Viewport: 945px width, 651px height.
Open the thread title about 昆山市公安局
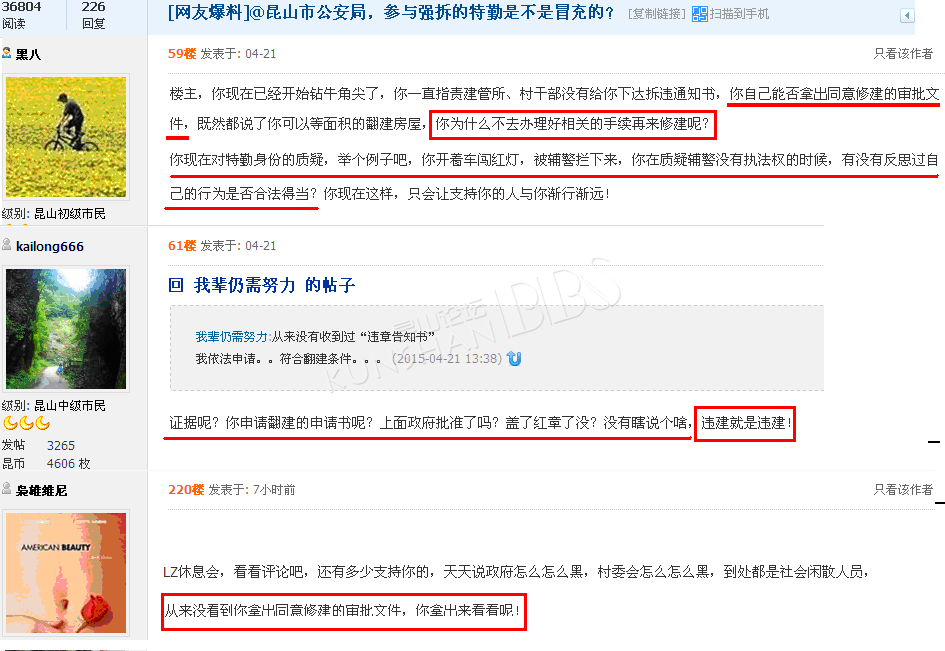coord(391,13)
